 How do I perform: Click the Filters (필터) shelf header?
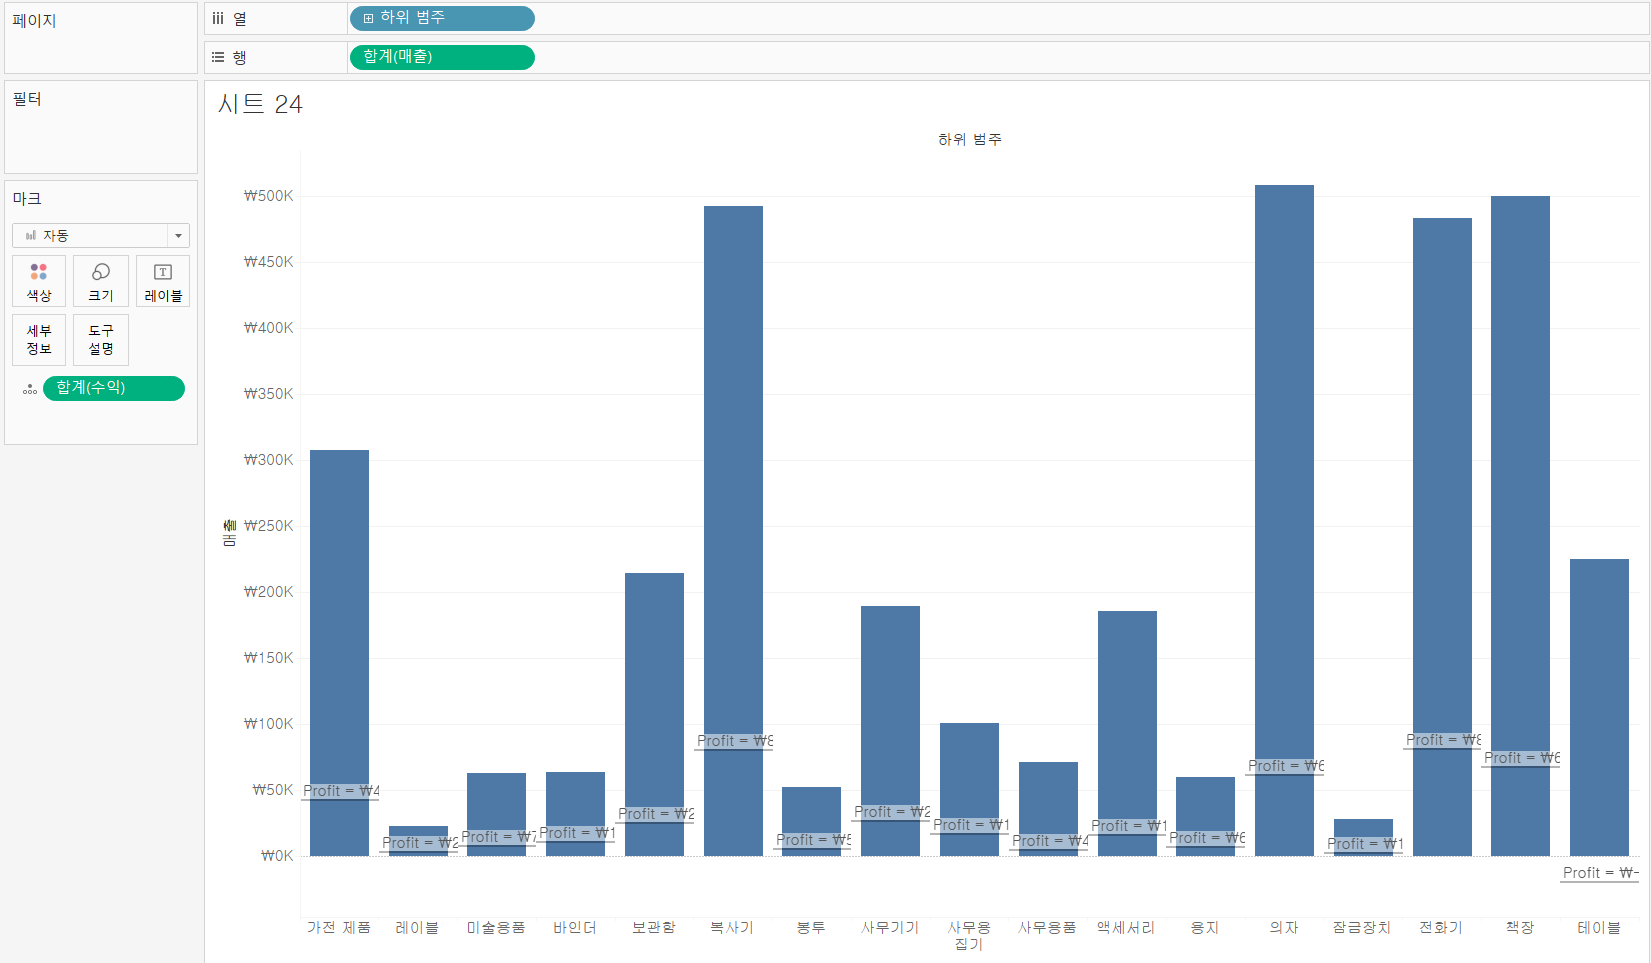click(x=27, y=99)
